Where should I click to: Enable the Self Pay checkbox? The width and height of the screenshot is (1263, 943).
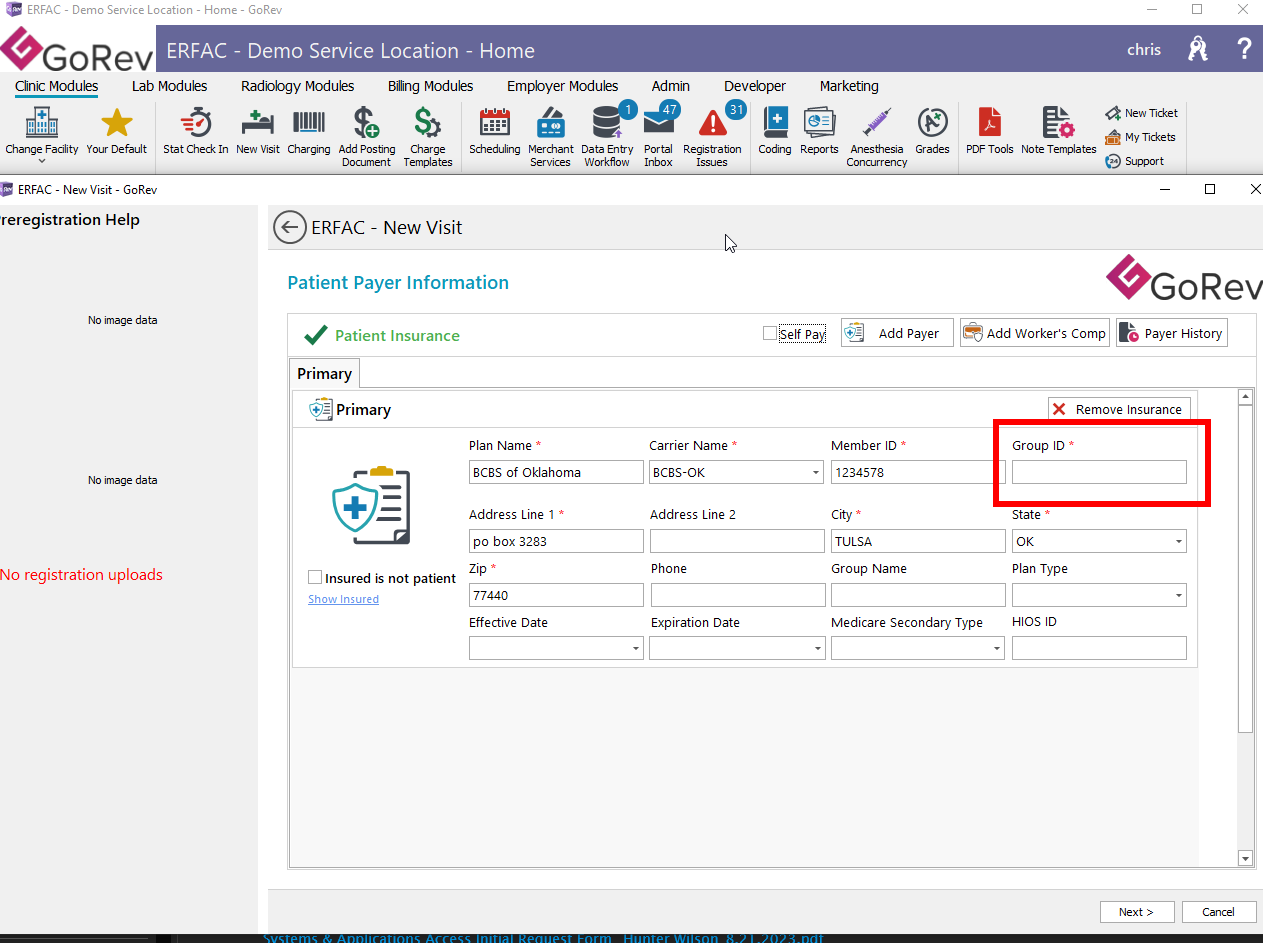[x=769, y=334]
